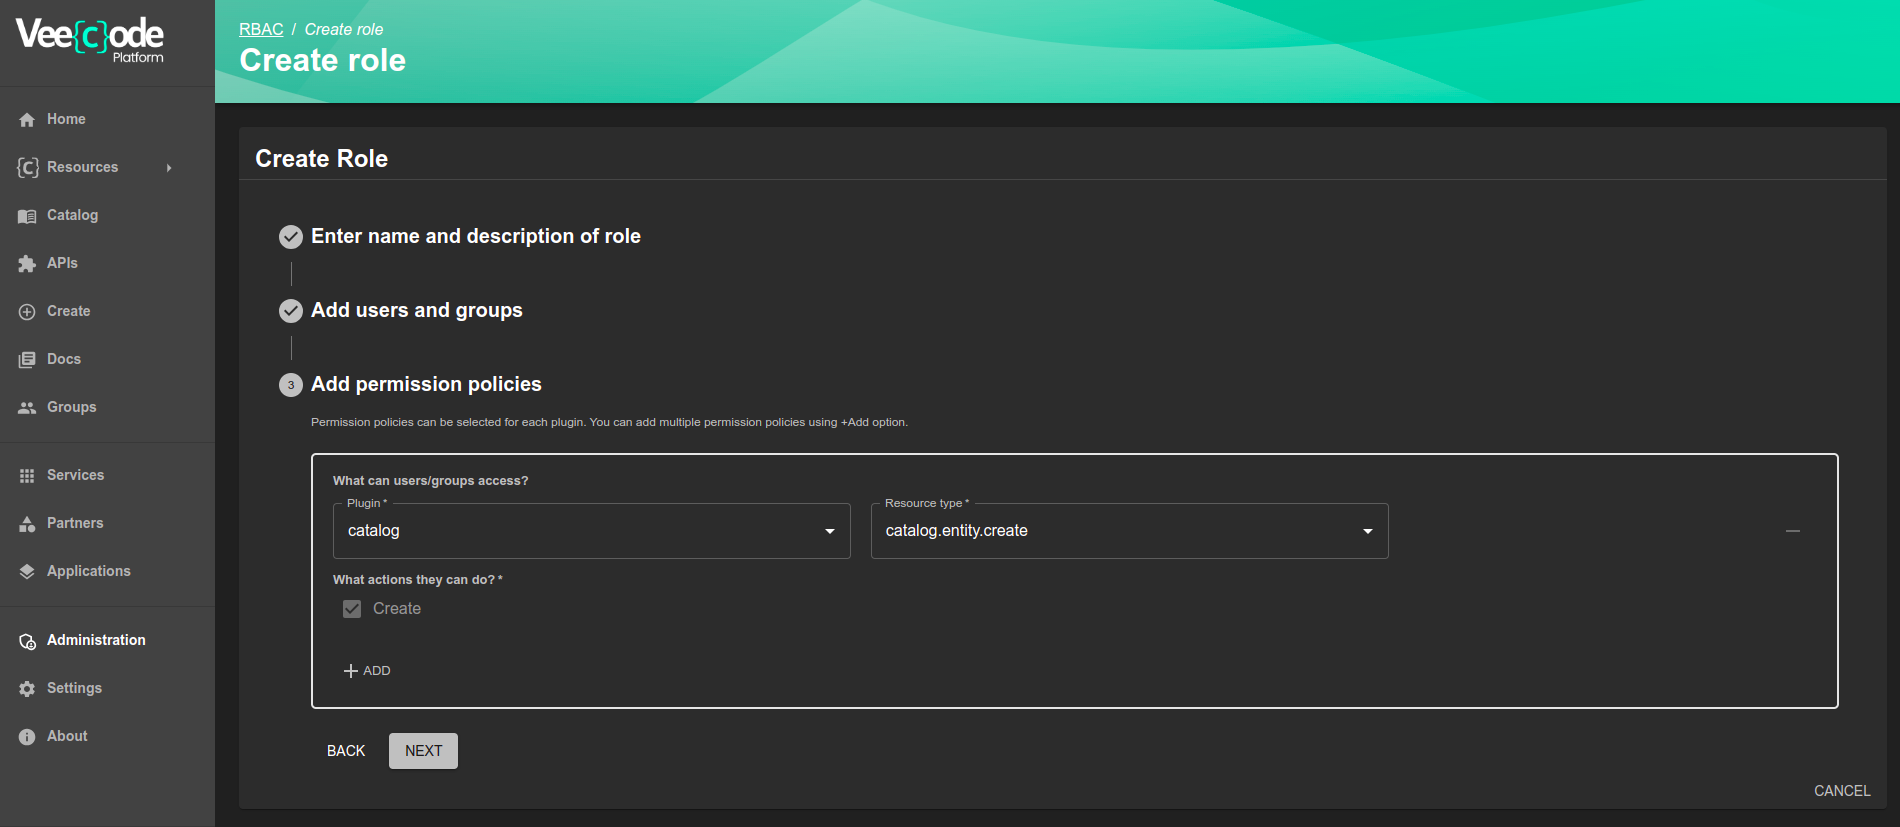Toggle the Create action checkbox
Viewport: 1900px width, 827px height.
352,609
